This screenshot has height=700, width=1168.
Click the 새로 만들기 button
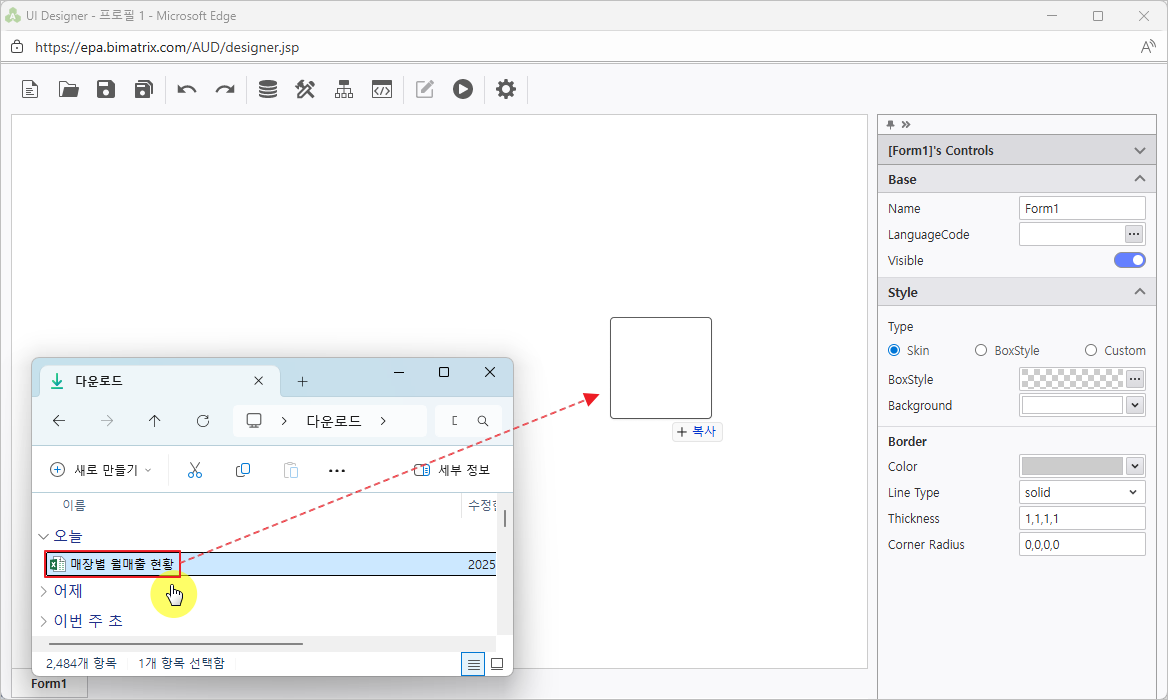pyautogui.click(x=101, y=470)
